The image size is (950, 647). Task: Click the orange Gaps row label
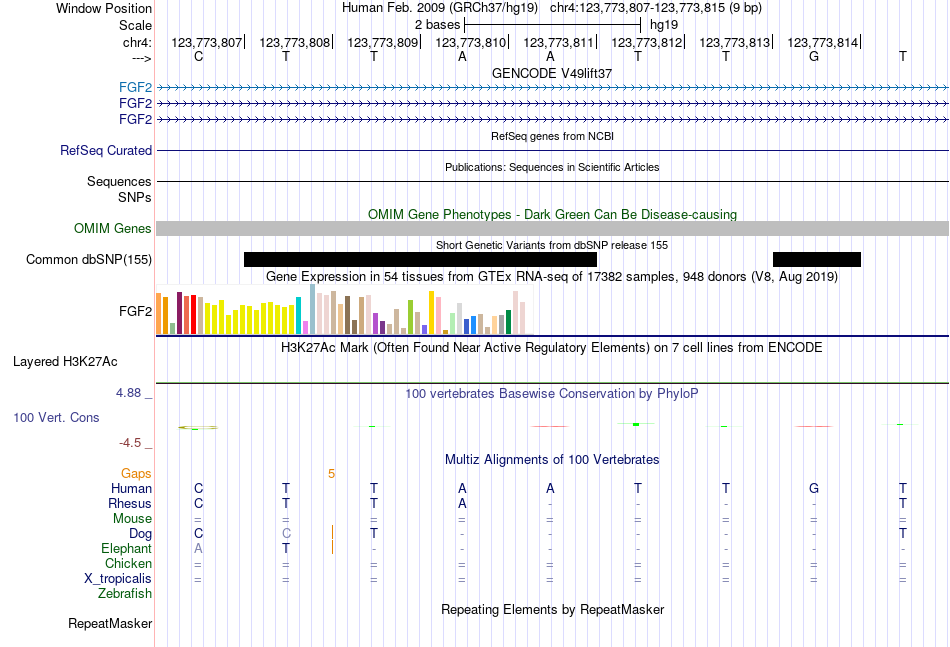[136, 474]
